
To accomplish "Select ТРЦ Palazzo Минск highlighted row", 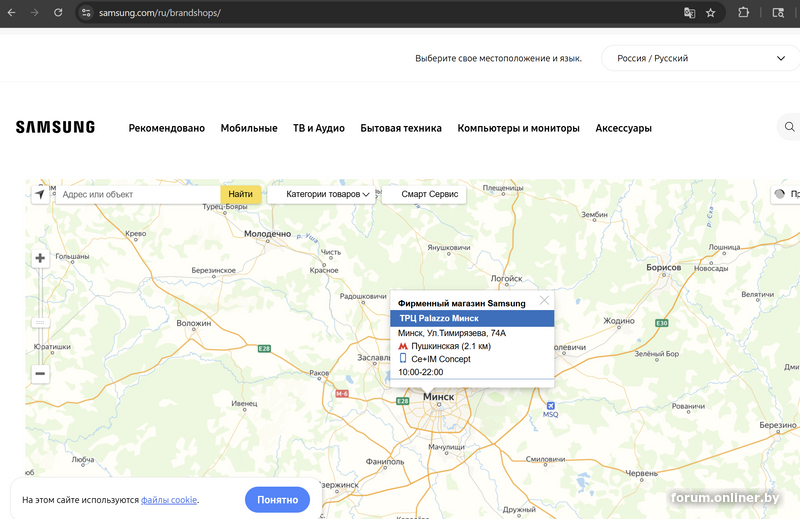I will [472, 318].
